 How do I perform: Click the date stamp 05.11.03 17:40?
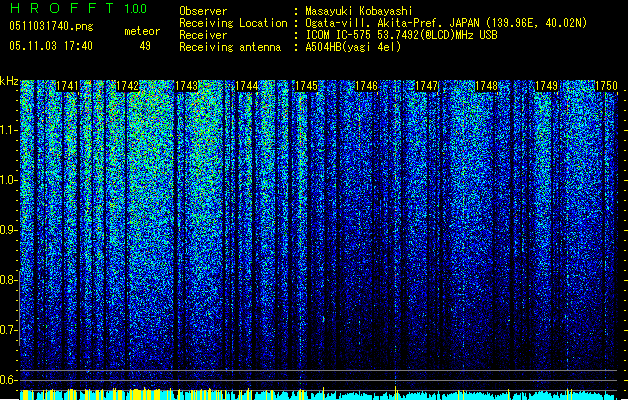(51, 46)
